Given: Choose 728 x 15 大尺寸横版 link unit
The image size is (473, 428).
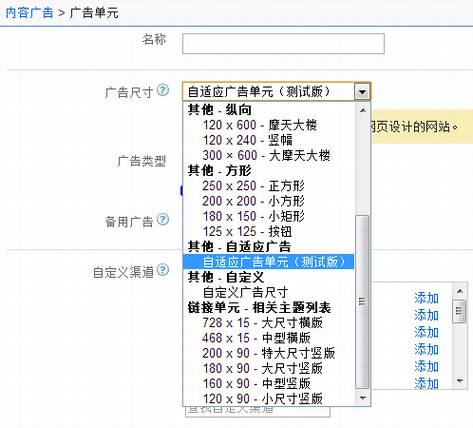Looking at the screenshot, I should coord(263,323).
